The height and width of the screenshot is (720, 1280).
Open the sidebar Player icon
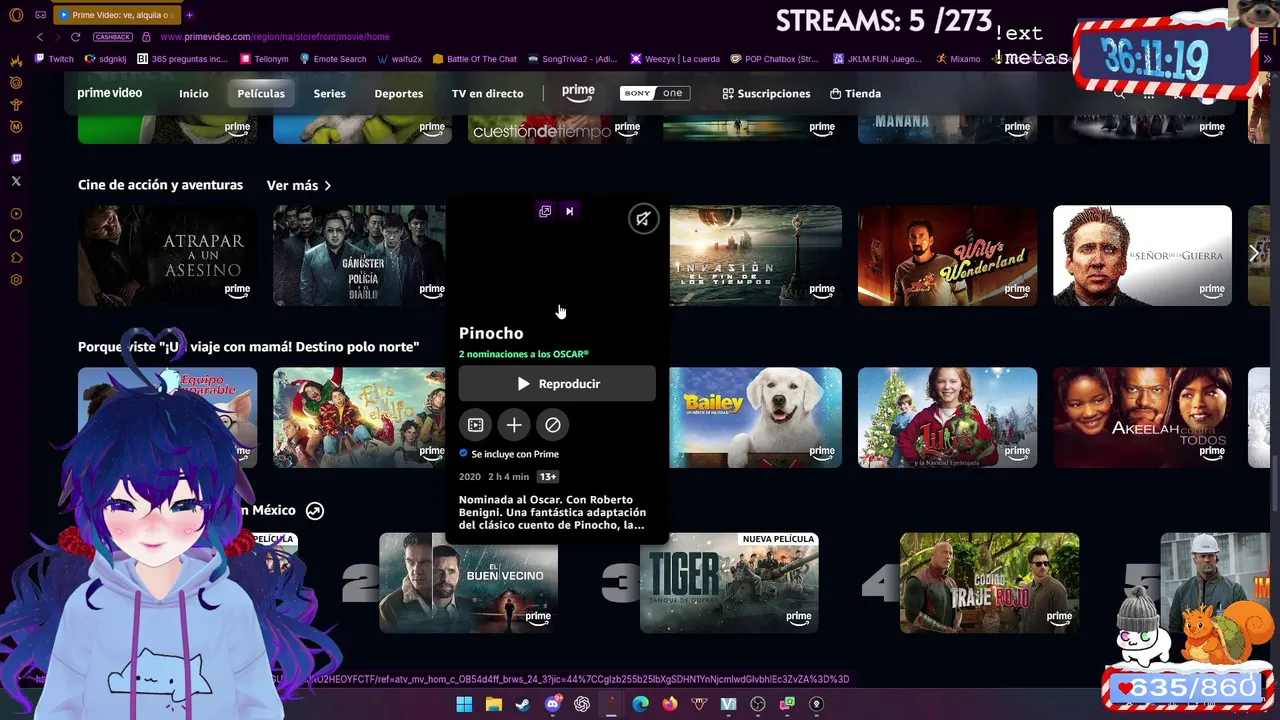(x=16, y=213)
